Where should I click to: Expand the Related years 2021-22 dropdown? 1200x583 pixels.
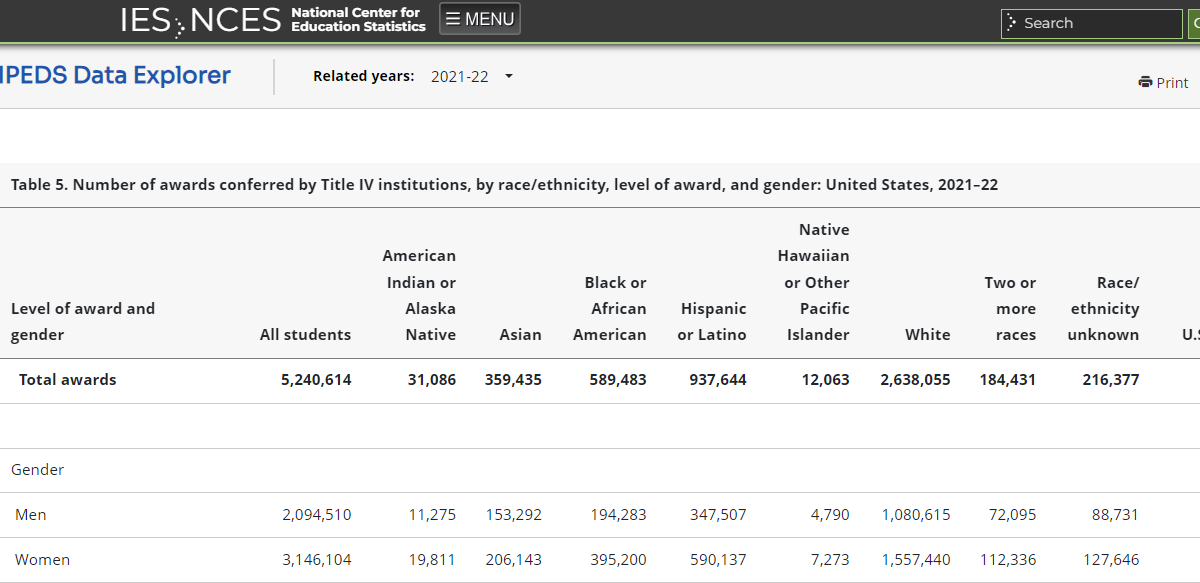(x=471, y=76)
